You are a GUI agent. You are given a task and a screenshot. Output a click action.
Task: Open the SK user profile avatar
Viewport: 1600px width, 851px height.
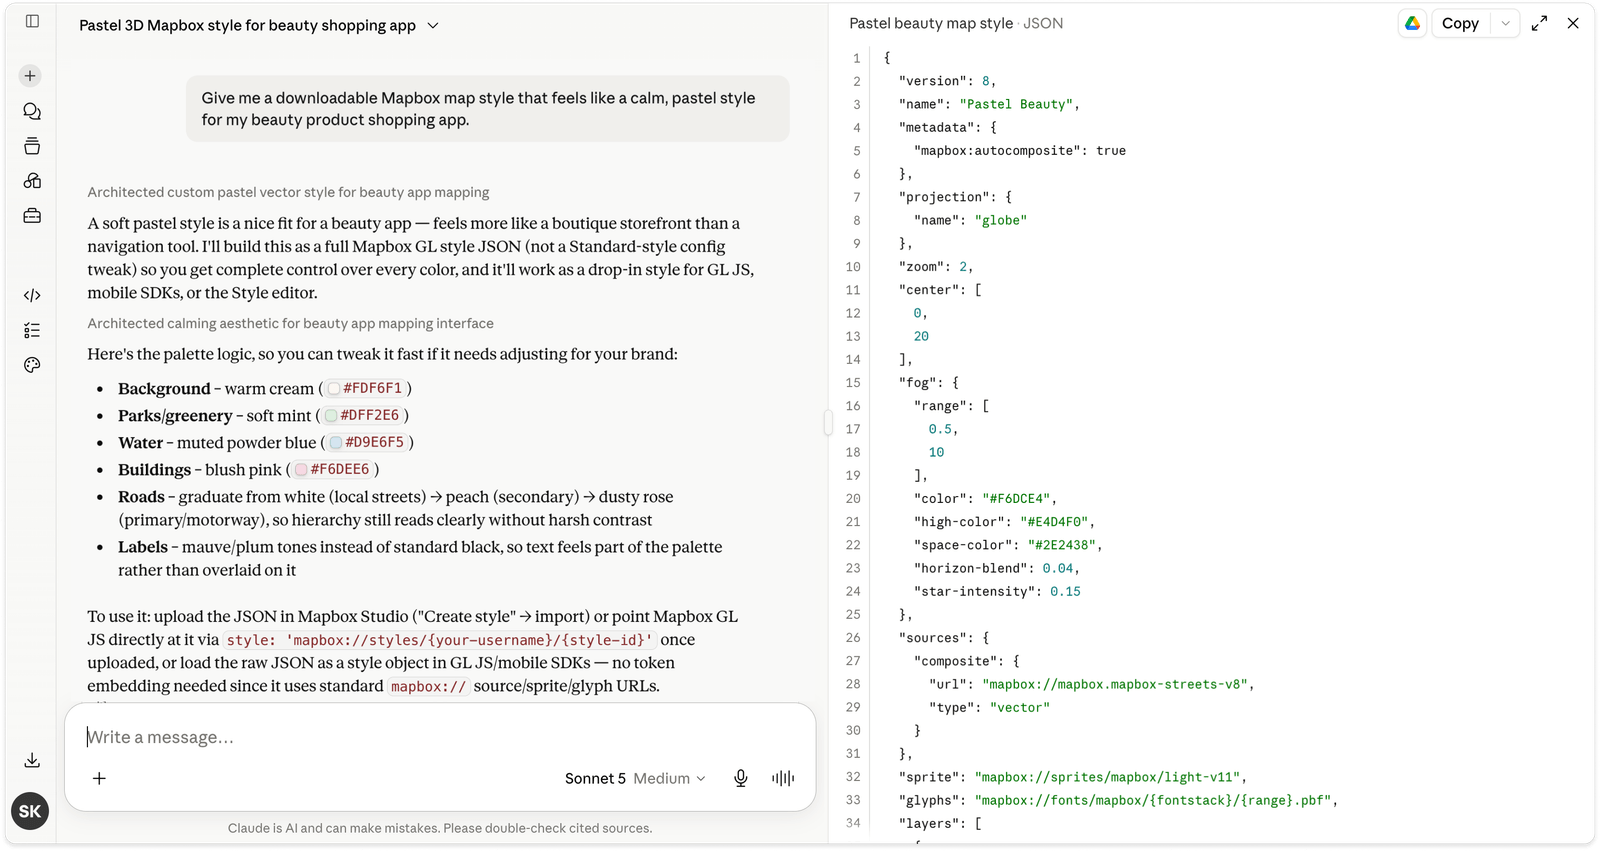[x=30, y=811]
